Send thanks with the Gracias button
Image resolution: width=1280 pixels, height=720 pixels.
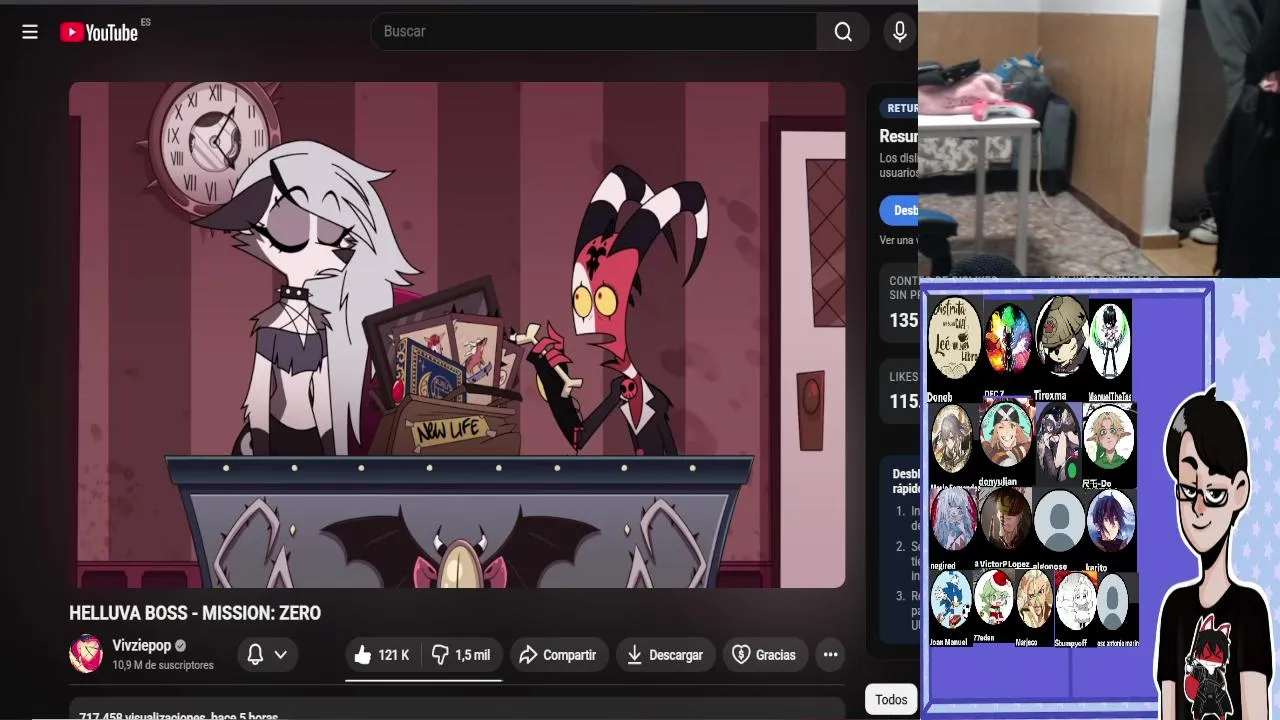click(765, 655)
